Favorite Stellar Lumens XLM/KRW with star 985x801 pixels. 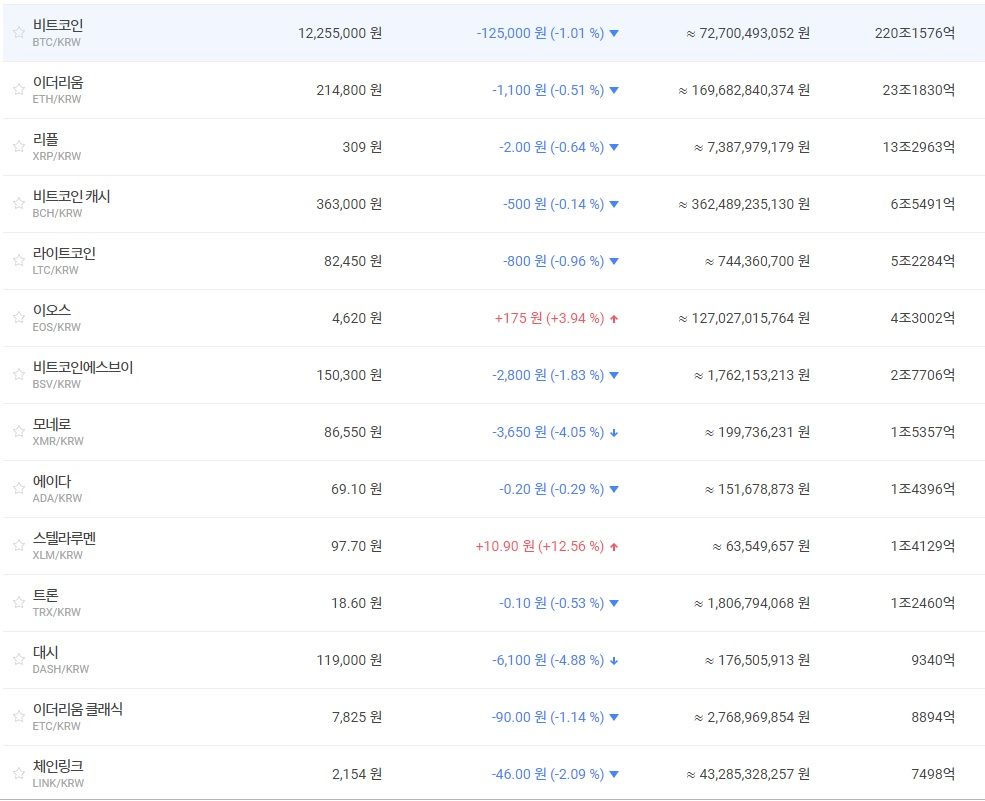[18, 545]
